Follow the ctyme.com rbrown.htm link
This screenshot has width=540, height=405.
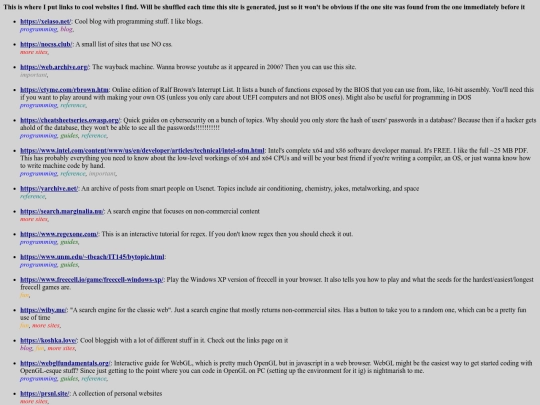pos(64,90)
